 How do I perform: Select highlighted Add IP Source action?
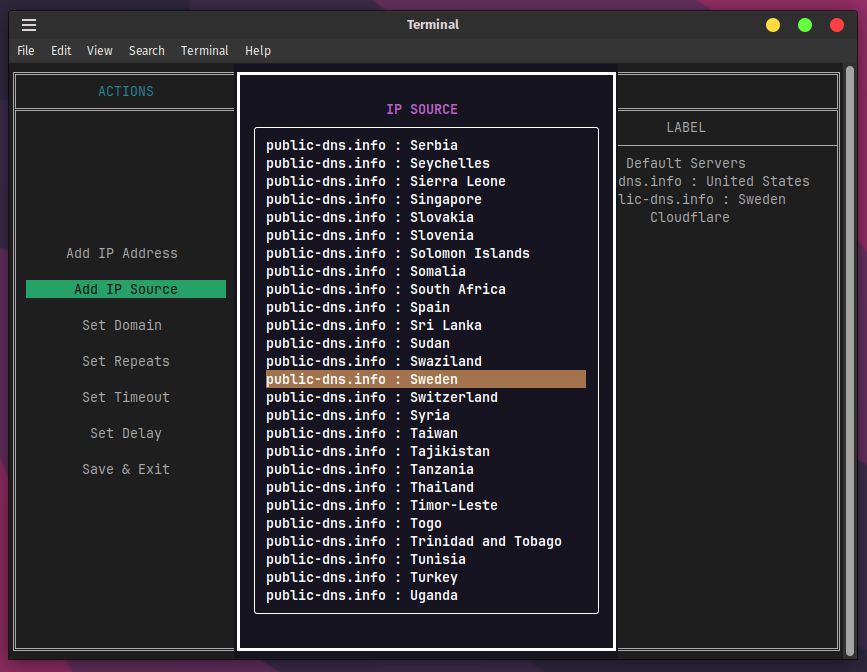tap(126, 289)
